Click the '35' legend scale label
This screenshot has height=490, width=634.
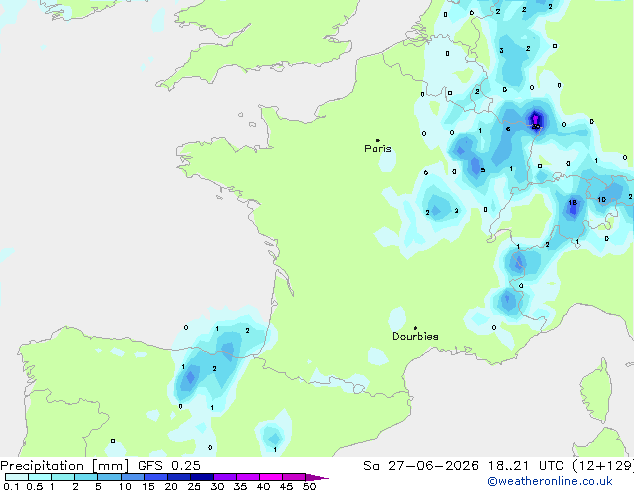tap(240, 486)
